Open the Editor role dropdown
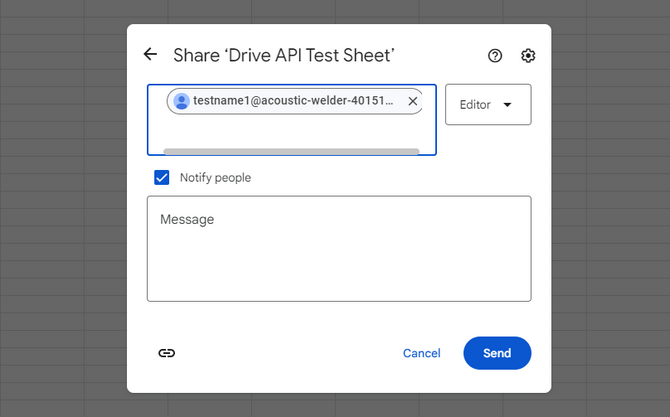This screenshot has height=417, width=670. pyautogui.click(x=488, y=105)
